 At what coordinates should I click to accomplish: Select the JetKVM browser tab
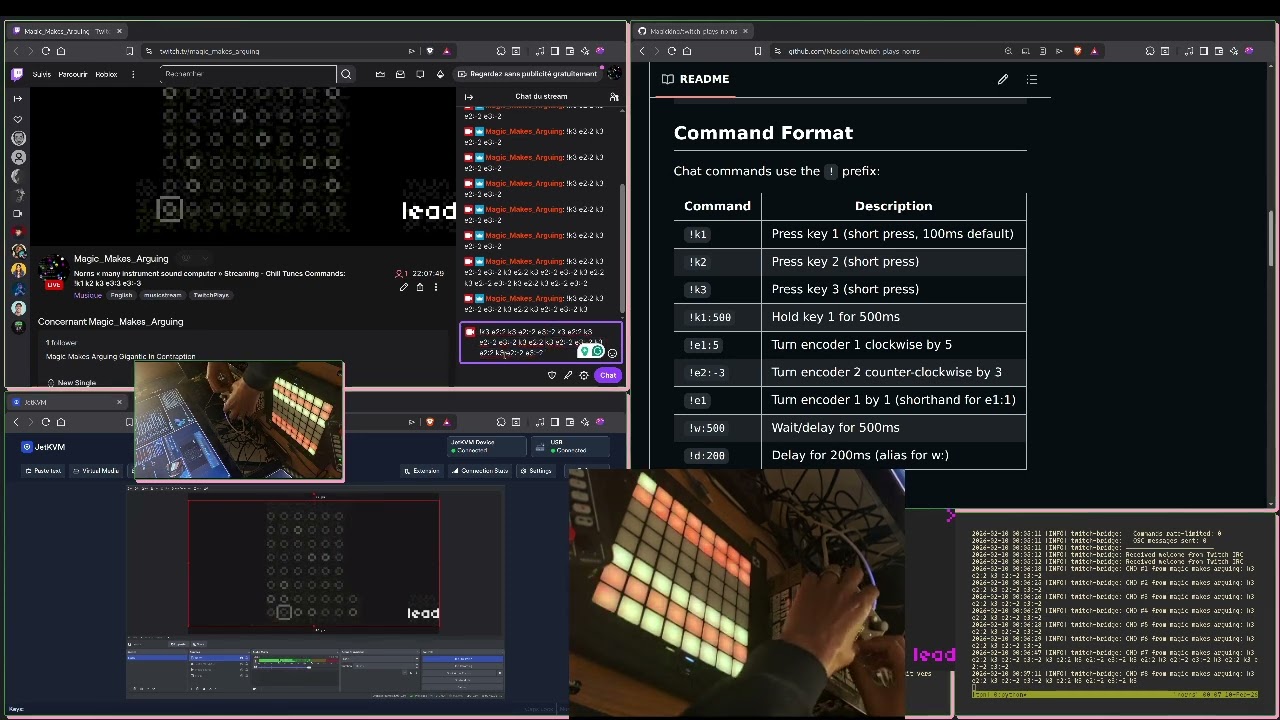[66, 402]
